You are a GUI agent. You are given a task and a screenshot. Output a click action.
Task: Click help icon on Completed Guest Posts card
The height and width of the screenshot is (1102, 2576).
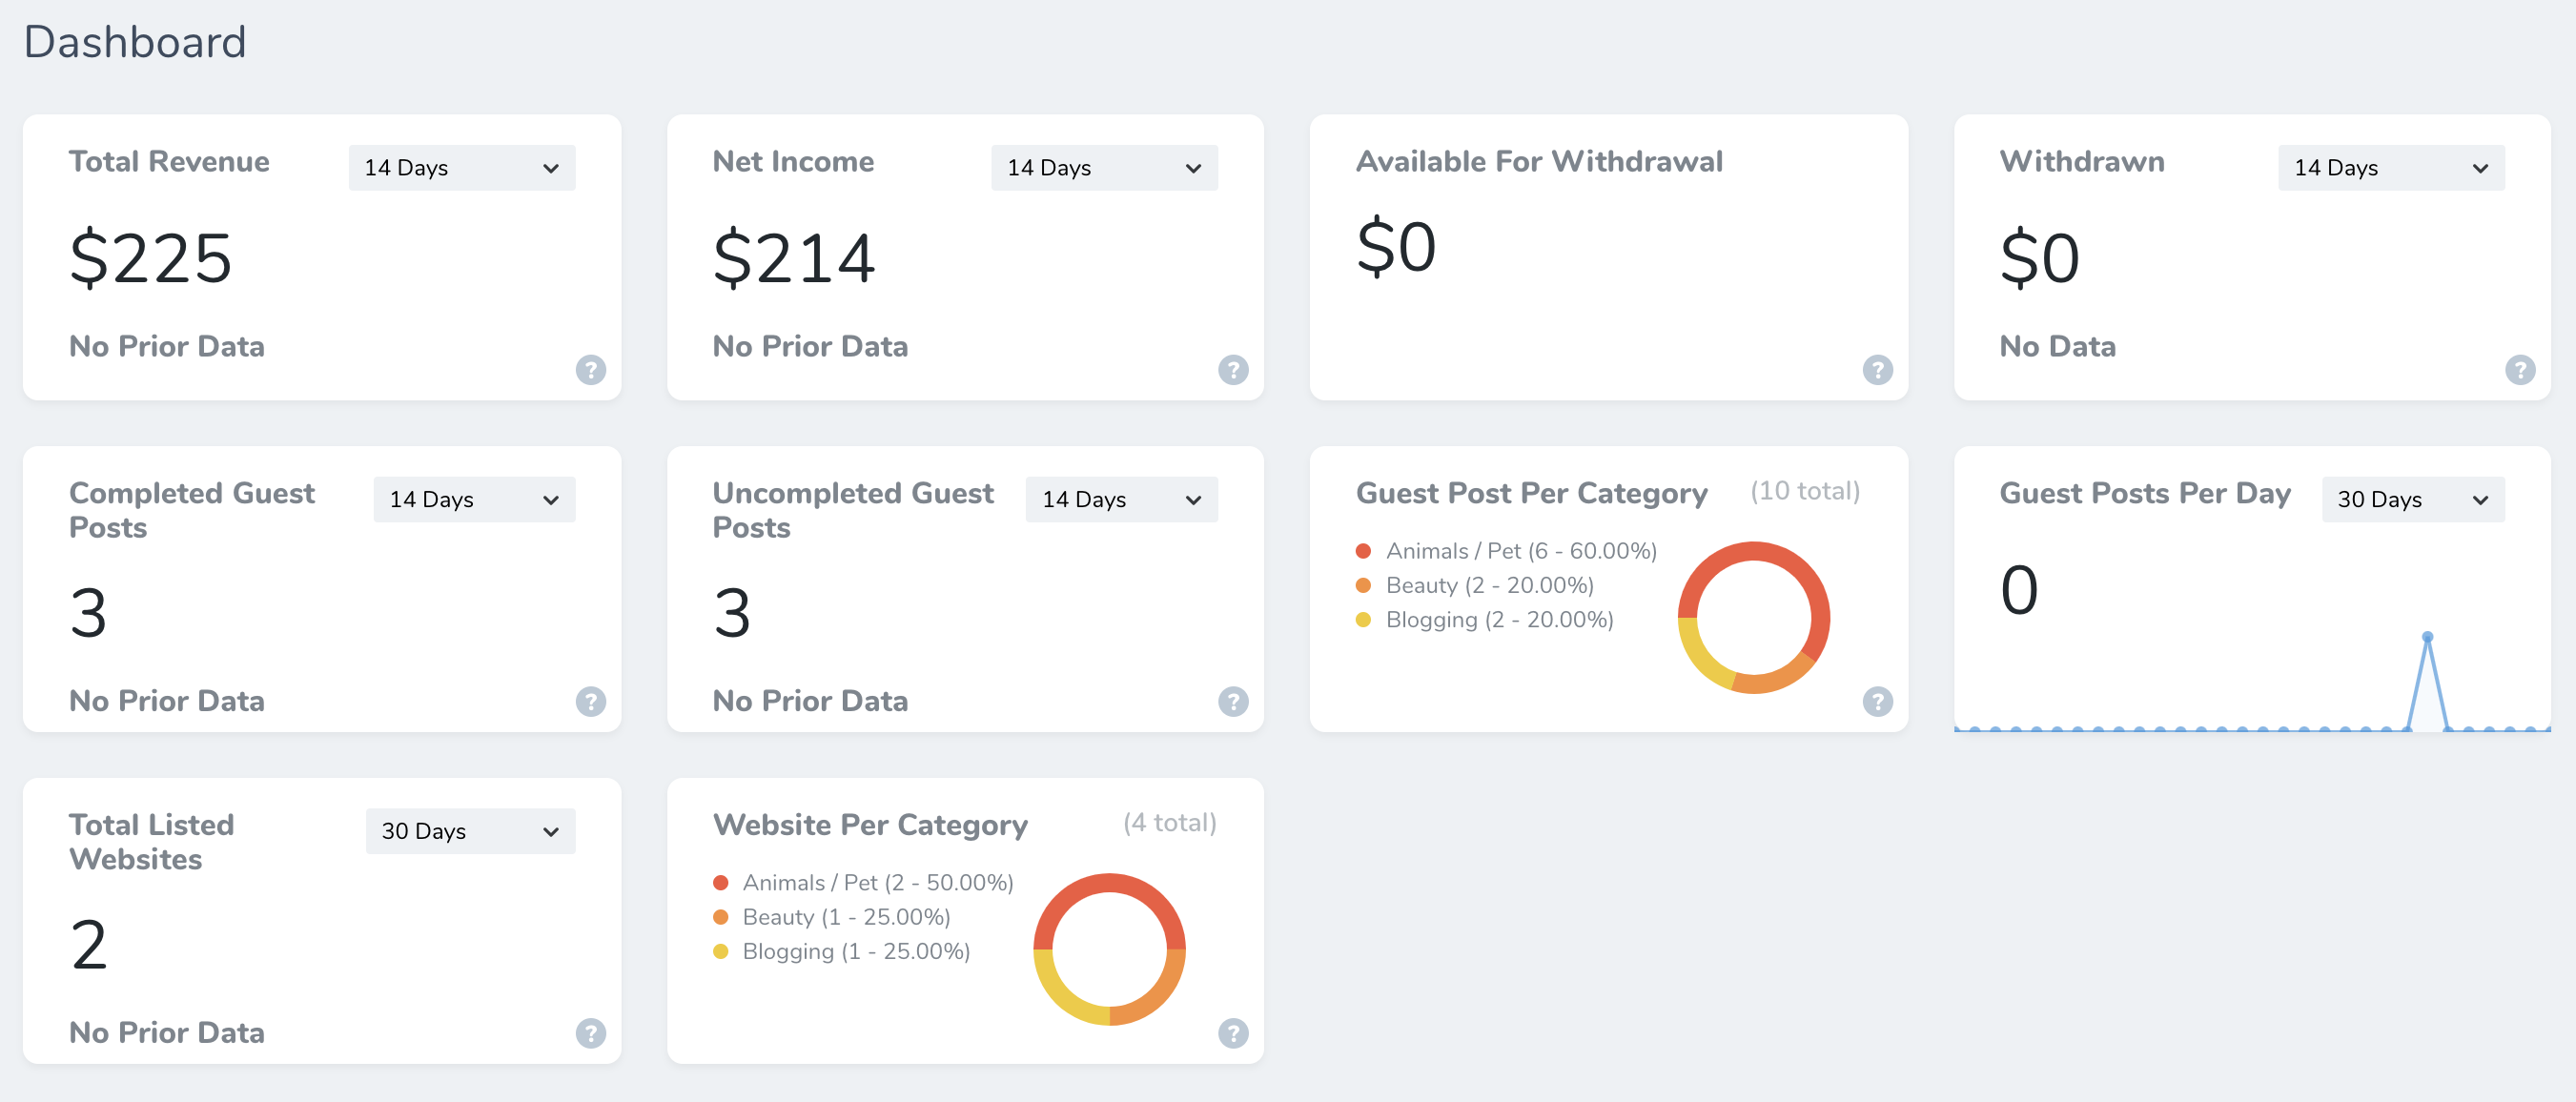click(x=591, y=701)
